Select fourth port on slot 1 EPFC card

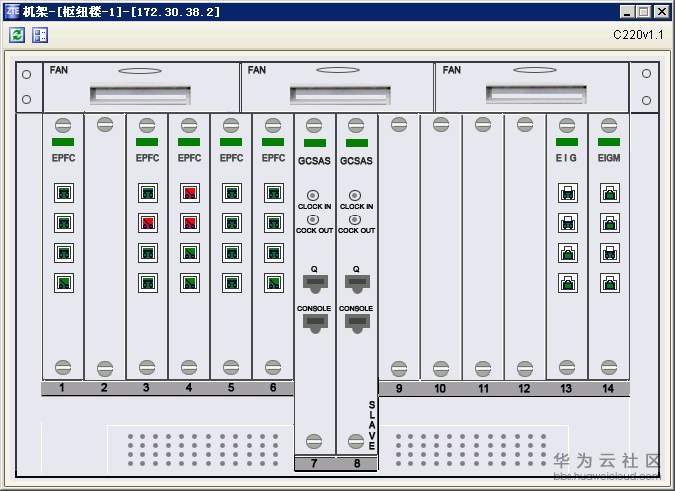64,283
